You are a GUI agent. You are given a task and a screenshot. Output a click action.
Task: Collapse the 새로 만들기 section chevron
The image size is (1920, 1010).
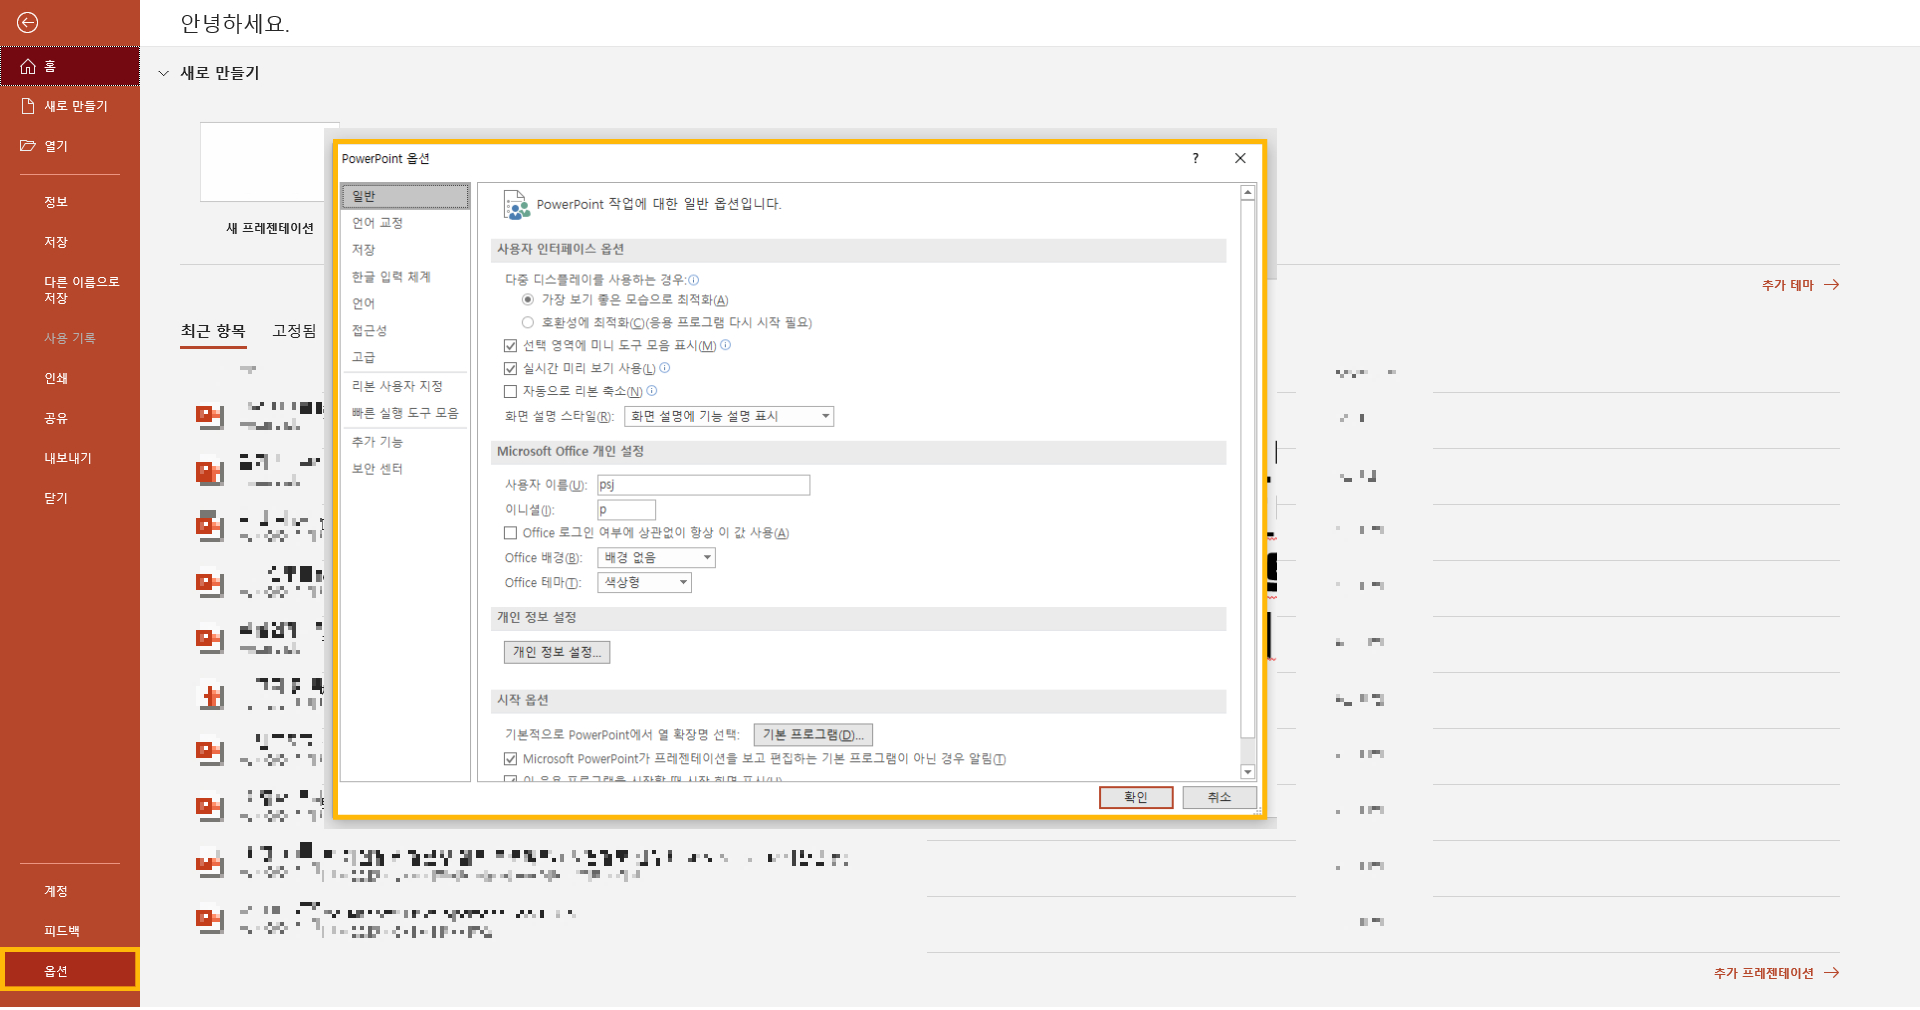pyautogui.click(x=164, y=73)
